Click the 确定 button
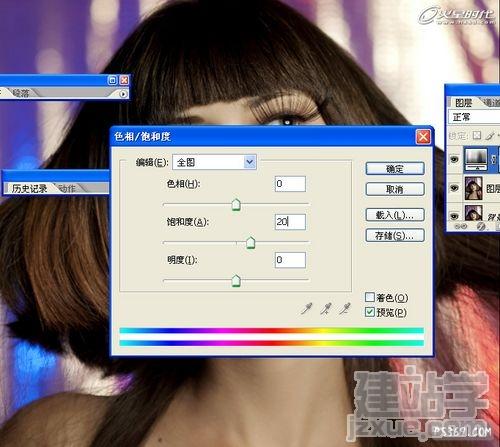Image resolution: width=500 pixels, height=447 pixels. [x=395, y=169]
